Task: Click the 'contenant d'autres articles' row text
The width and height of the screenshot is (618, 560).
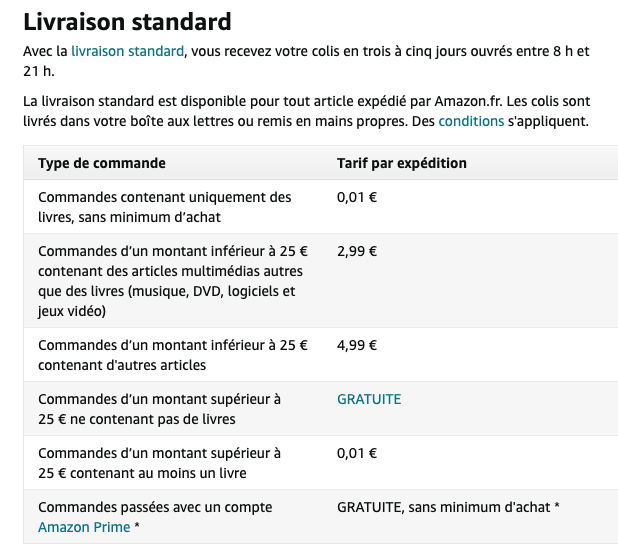Action: [x=173, y=355]
